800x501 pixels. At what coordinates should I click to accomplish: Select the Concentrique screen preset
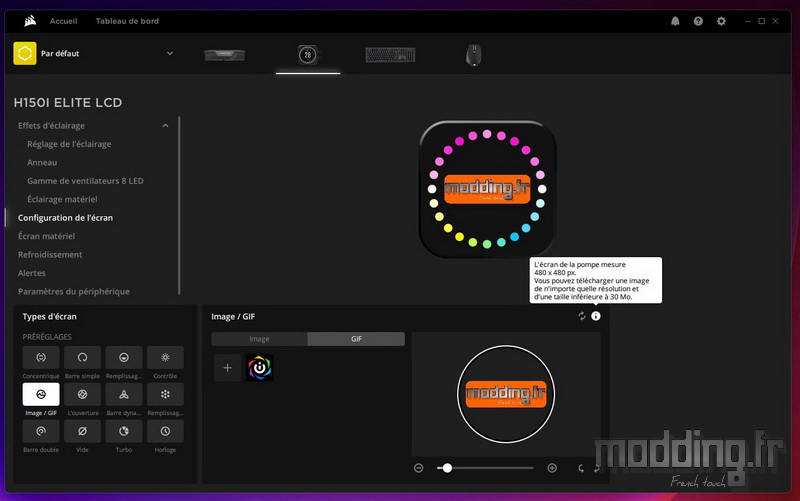[x=41, y=358]
